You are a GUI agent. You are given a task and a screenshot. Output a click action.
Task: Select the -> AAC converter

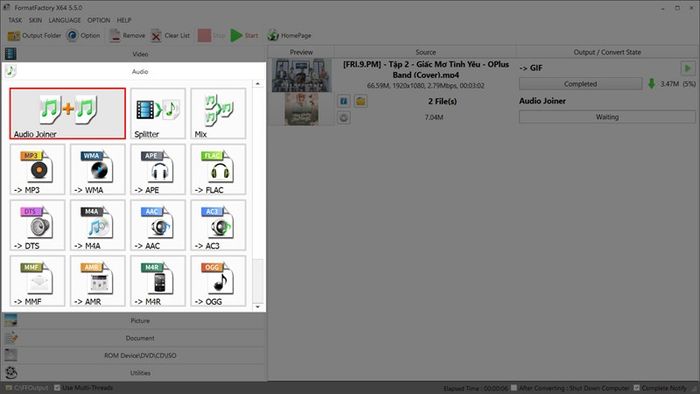click(x=158, y=225)
